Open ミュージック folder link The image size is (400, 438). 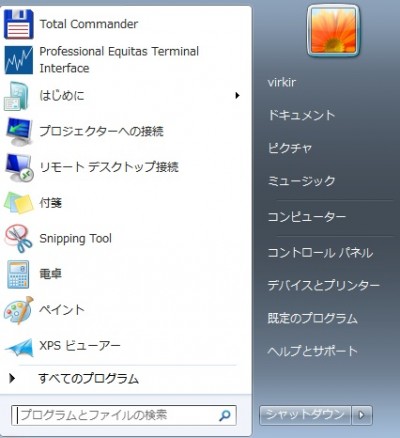[301, 181]
